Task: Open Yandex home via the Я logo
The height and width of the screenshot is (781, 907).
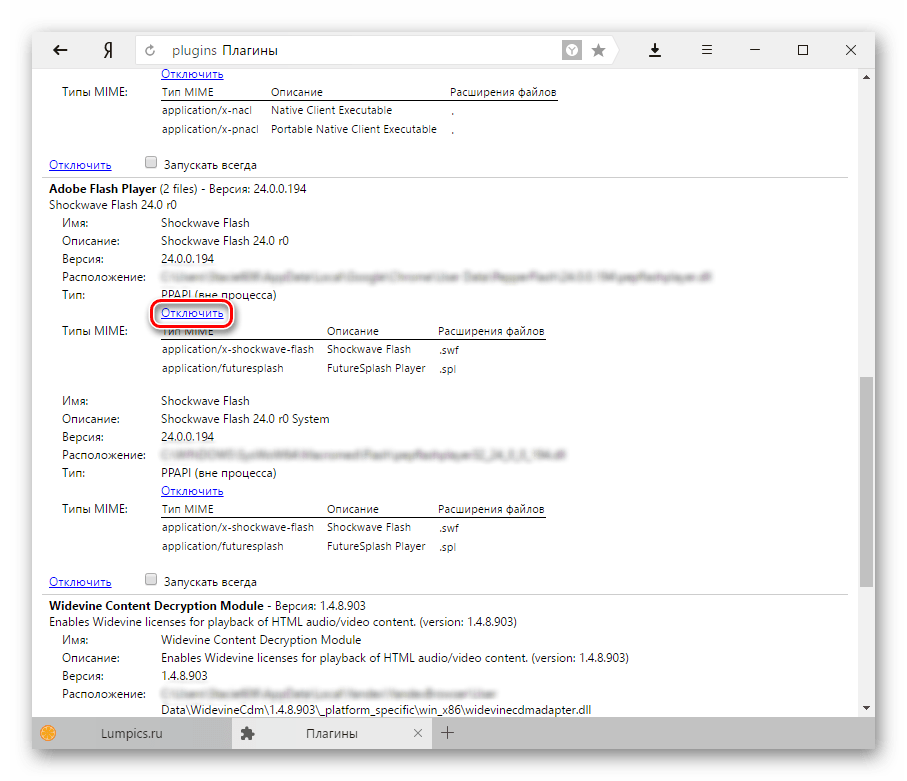Action: pos(106,50)
